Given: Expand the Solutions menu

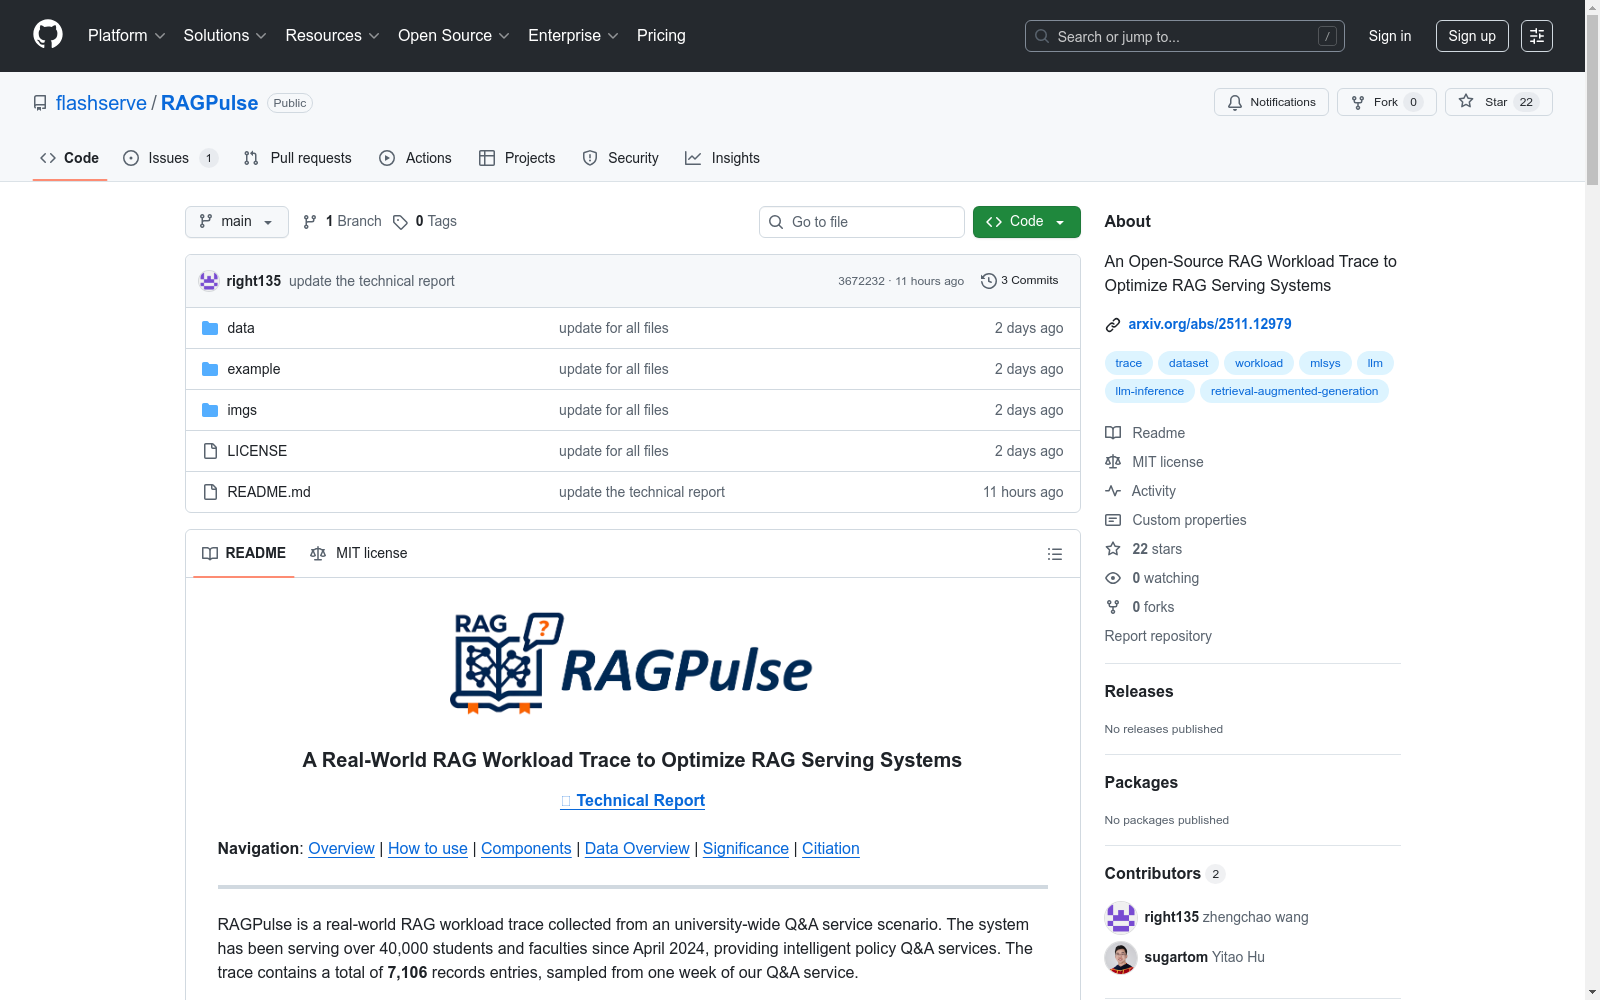Looking at the screenshot, I should point(225,36).
